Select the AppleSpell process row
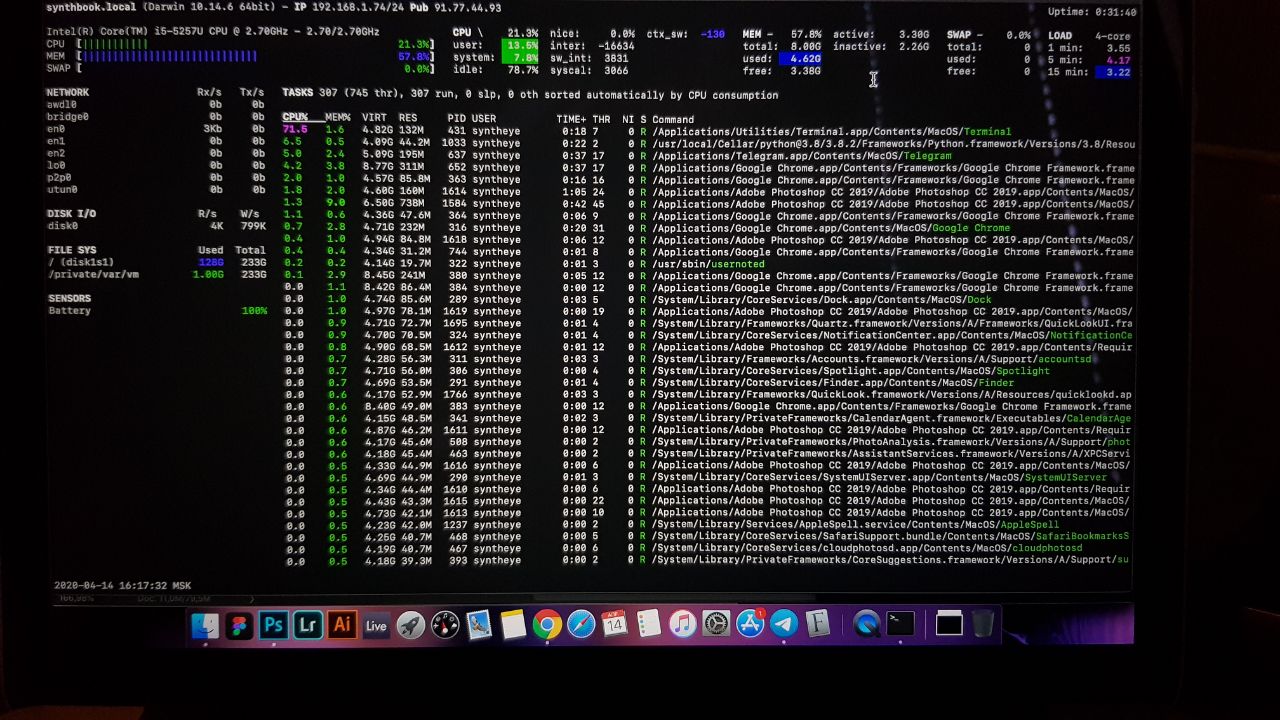The height and width of the screenshot is (720, 1280). (x=708, y=525)
